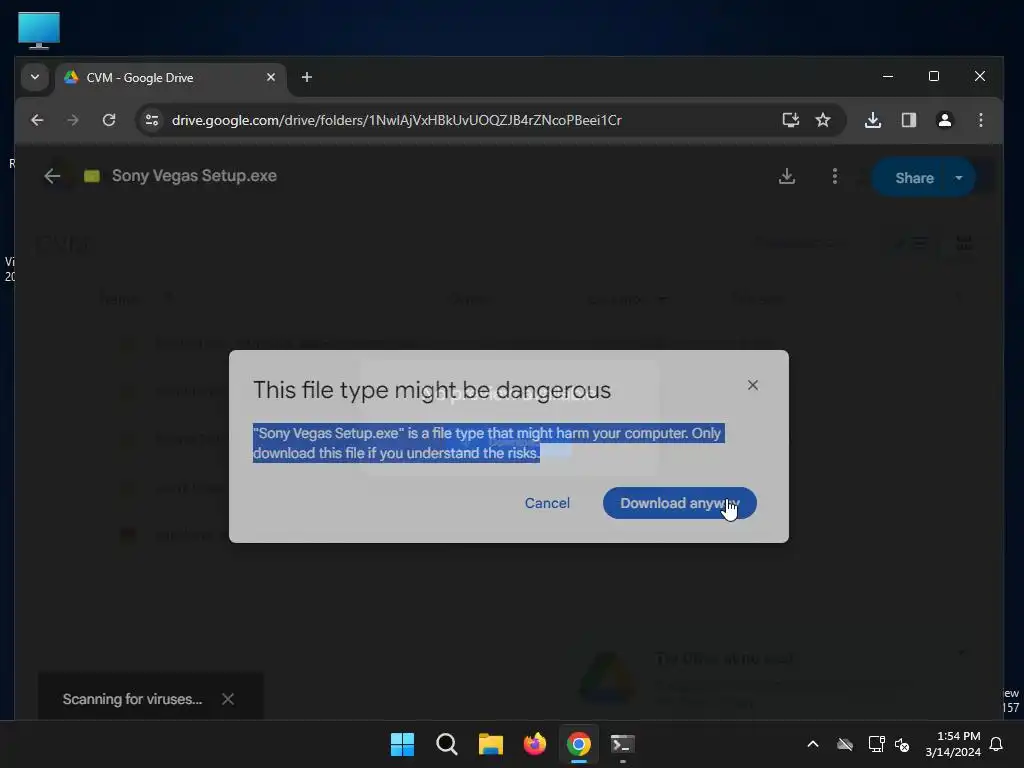The image size is (1024, 768).
Task: Open File Explorer from the taskbar
Action: pyautogui.click(x=490, y=744)
